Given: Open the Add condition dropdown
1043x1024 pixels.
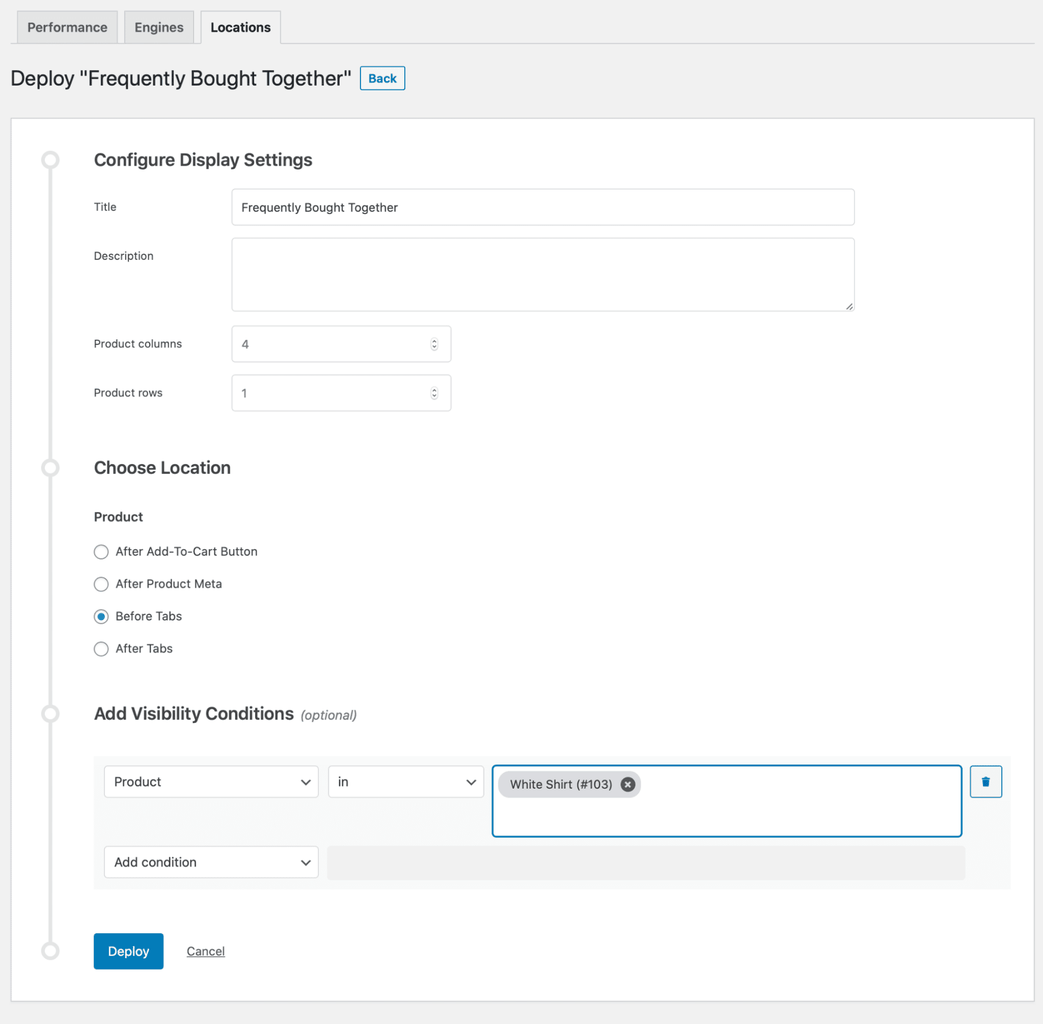Looking at the screenshot, I should (211, 862).
